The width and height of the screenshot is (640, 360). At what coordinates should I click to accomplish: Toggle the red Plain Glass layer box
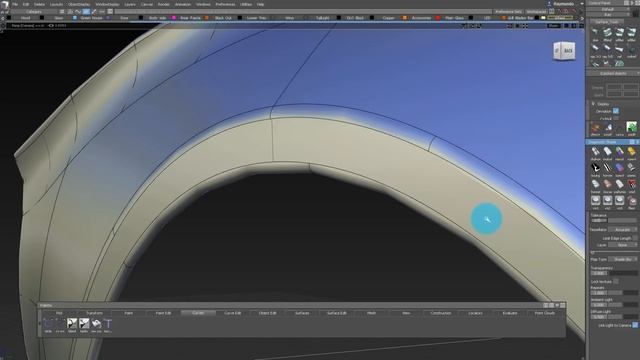click(x=438, y=18)
